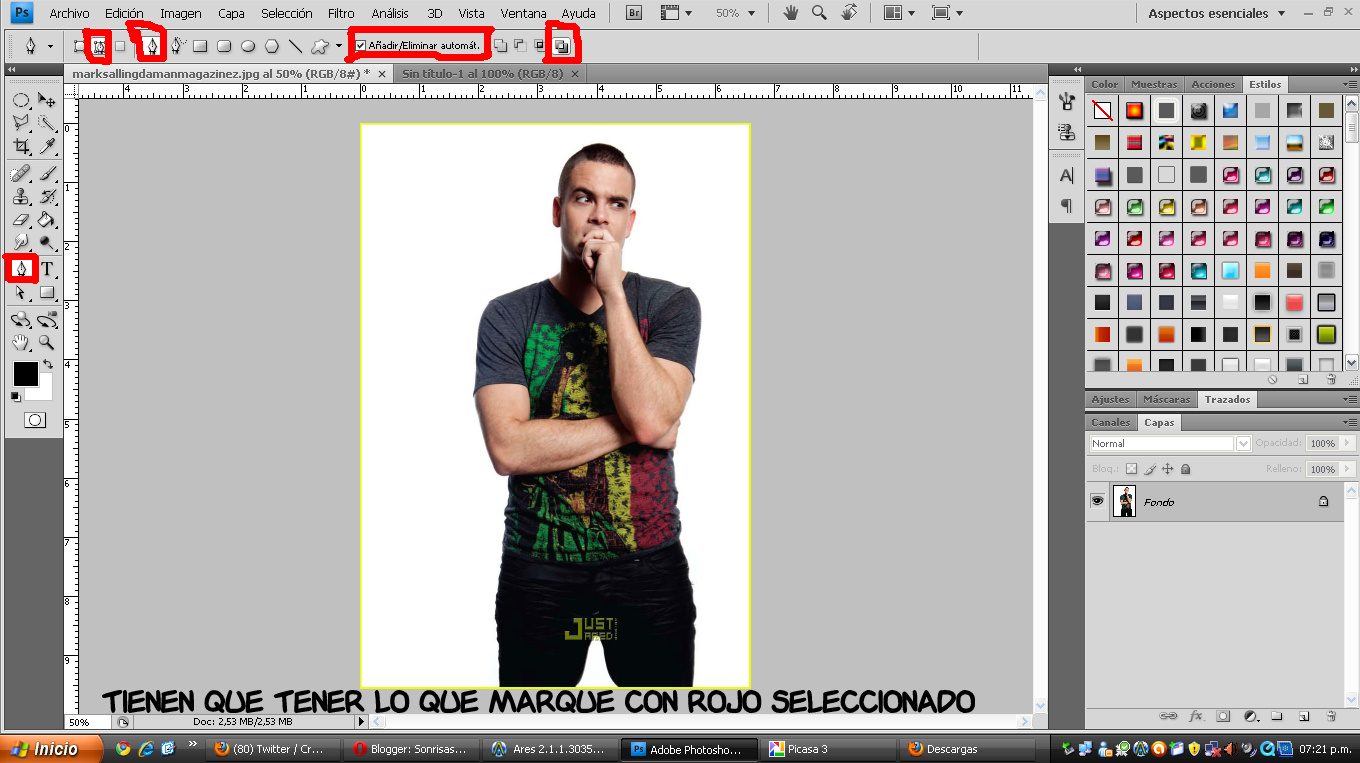Select the Path Selection arrow tool

click(21, 292)
